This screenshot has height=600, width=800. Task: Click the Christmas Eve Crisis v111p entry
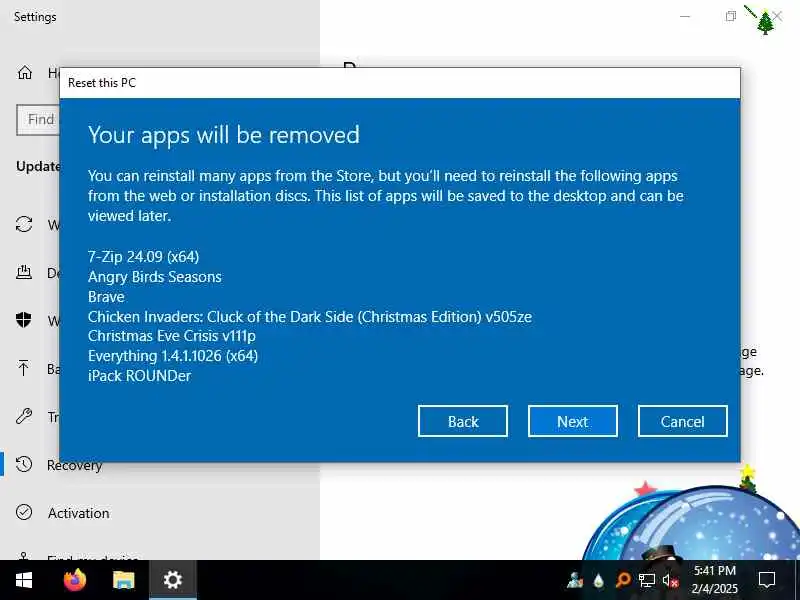tap(171, 336)
